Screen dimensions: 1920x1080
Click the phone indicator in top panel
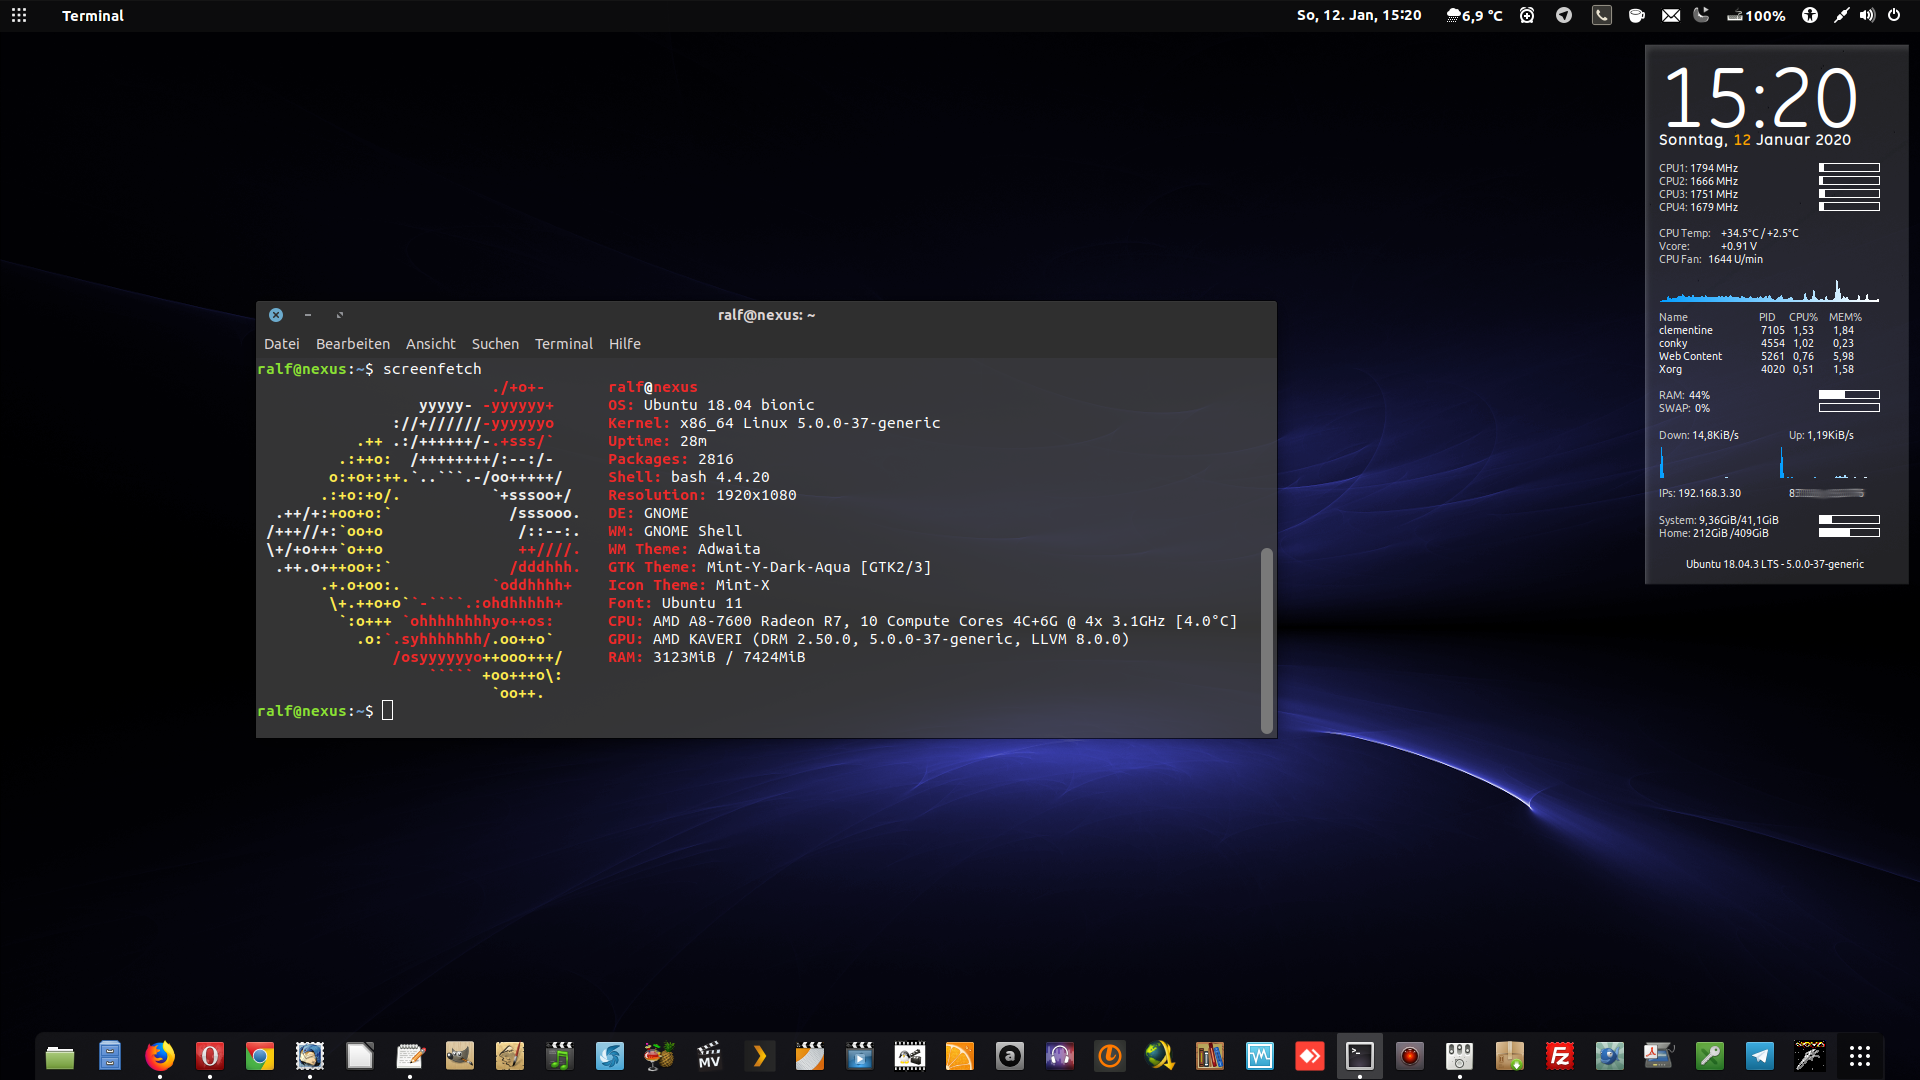tap(1602, 15)
